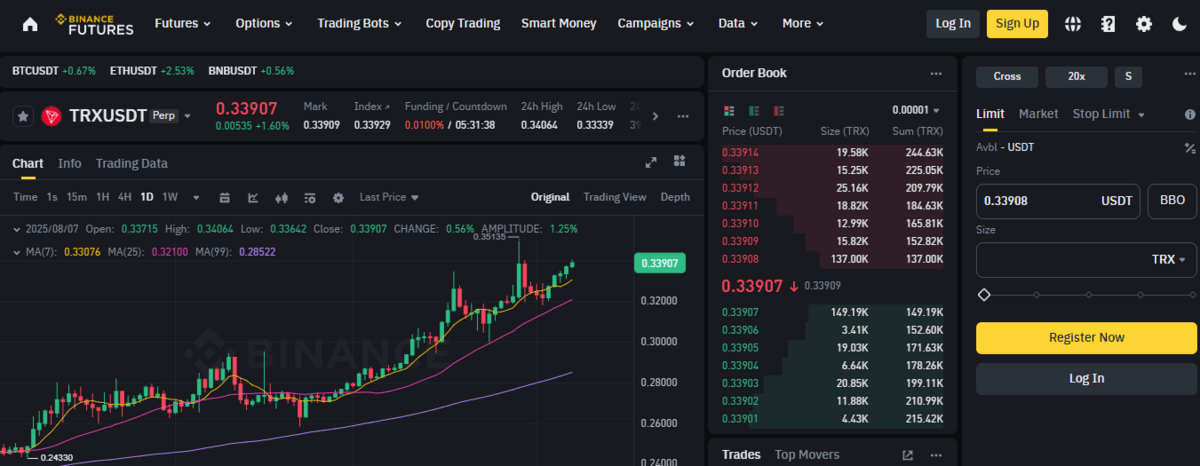This screenshot has width=1200, height=466.
Task: Open the chart grid layout icon
Action: (679, 161)
